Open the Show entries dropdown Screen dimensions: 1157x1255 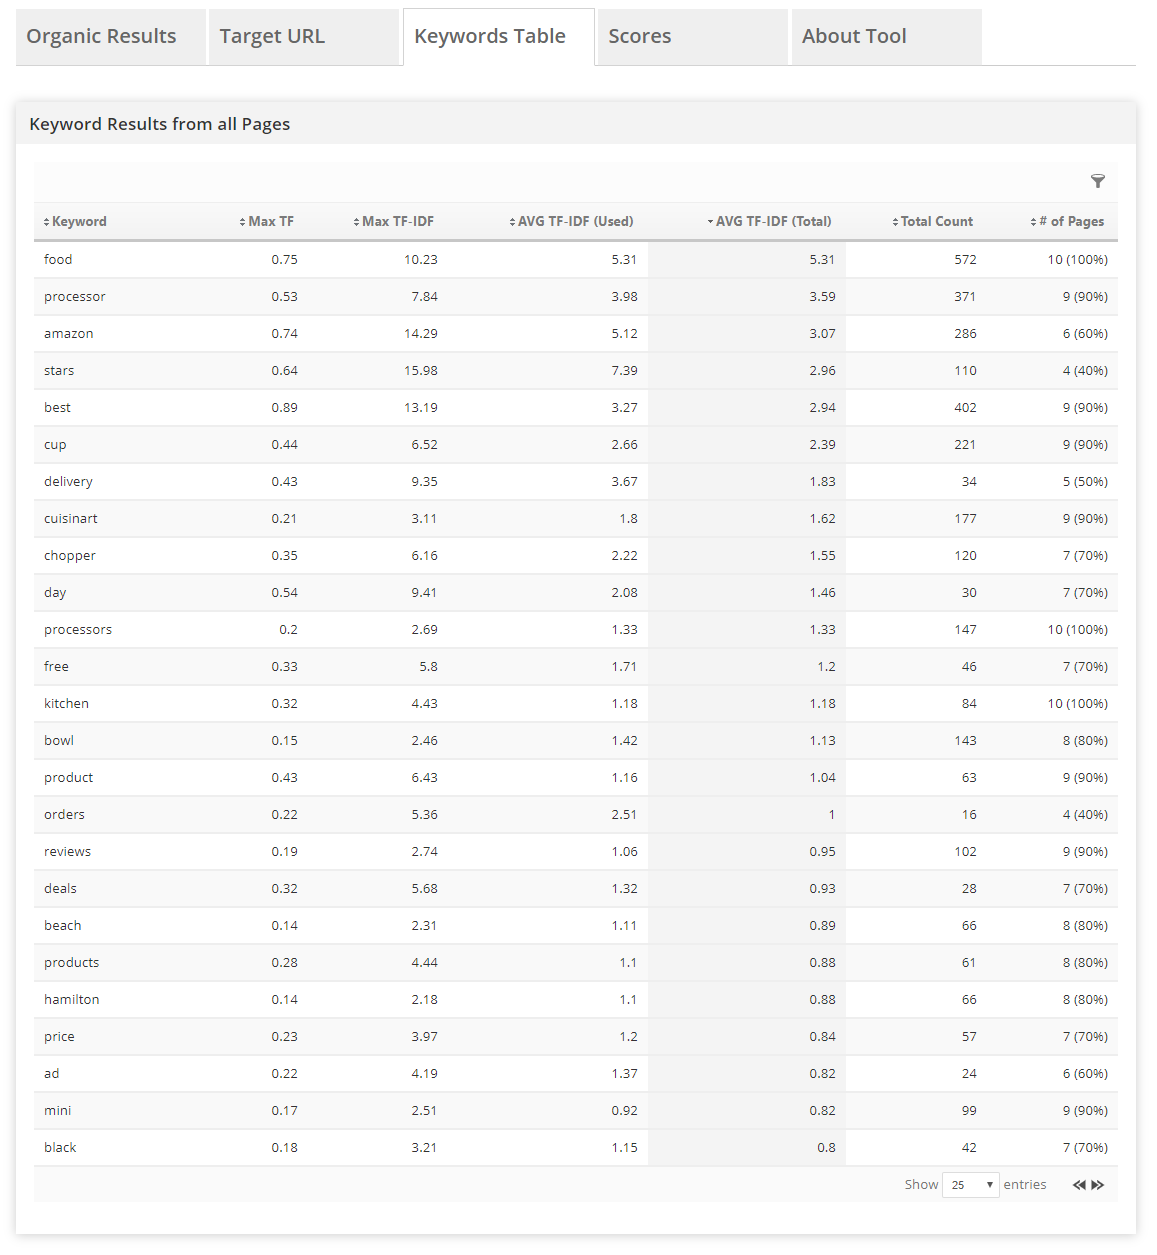(970, 1185)
